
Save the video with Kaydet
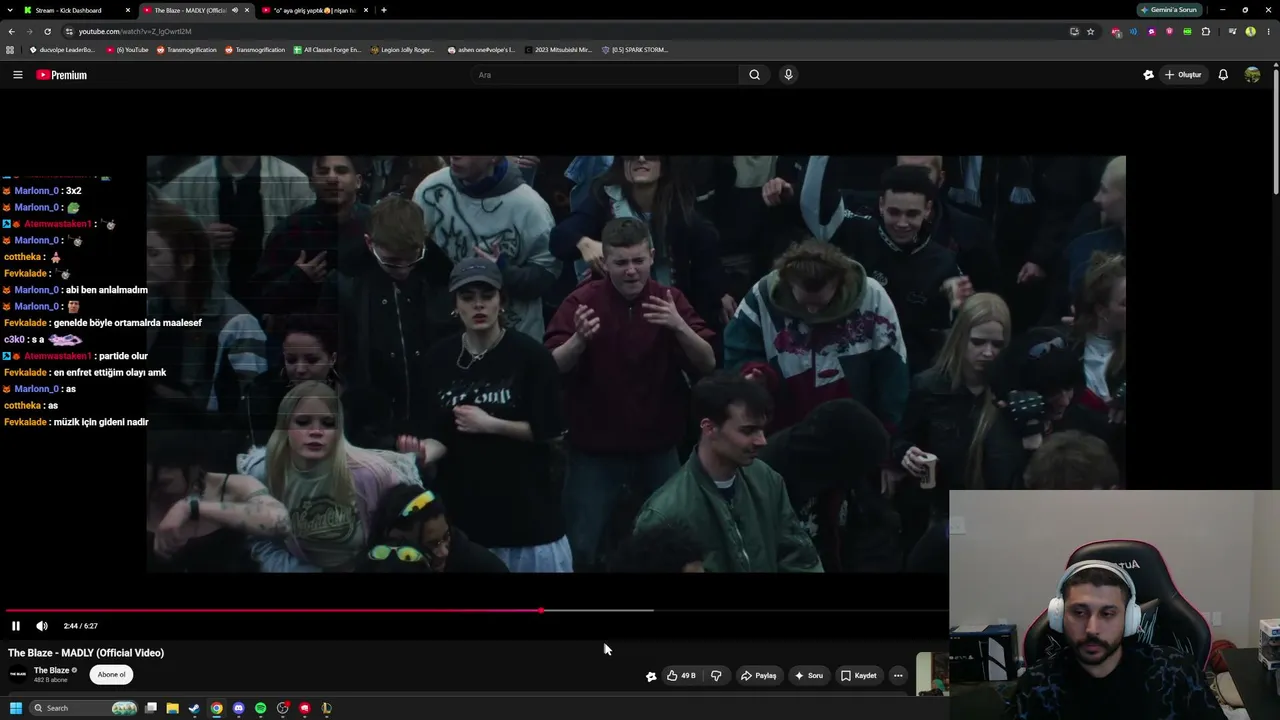(858, 676)
